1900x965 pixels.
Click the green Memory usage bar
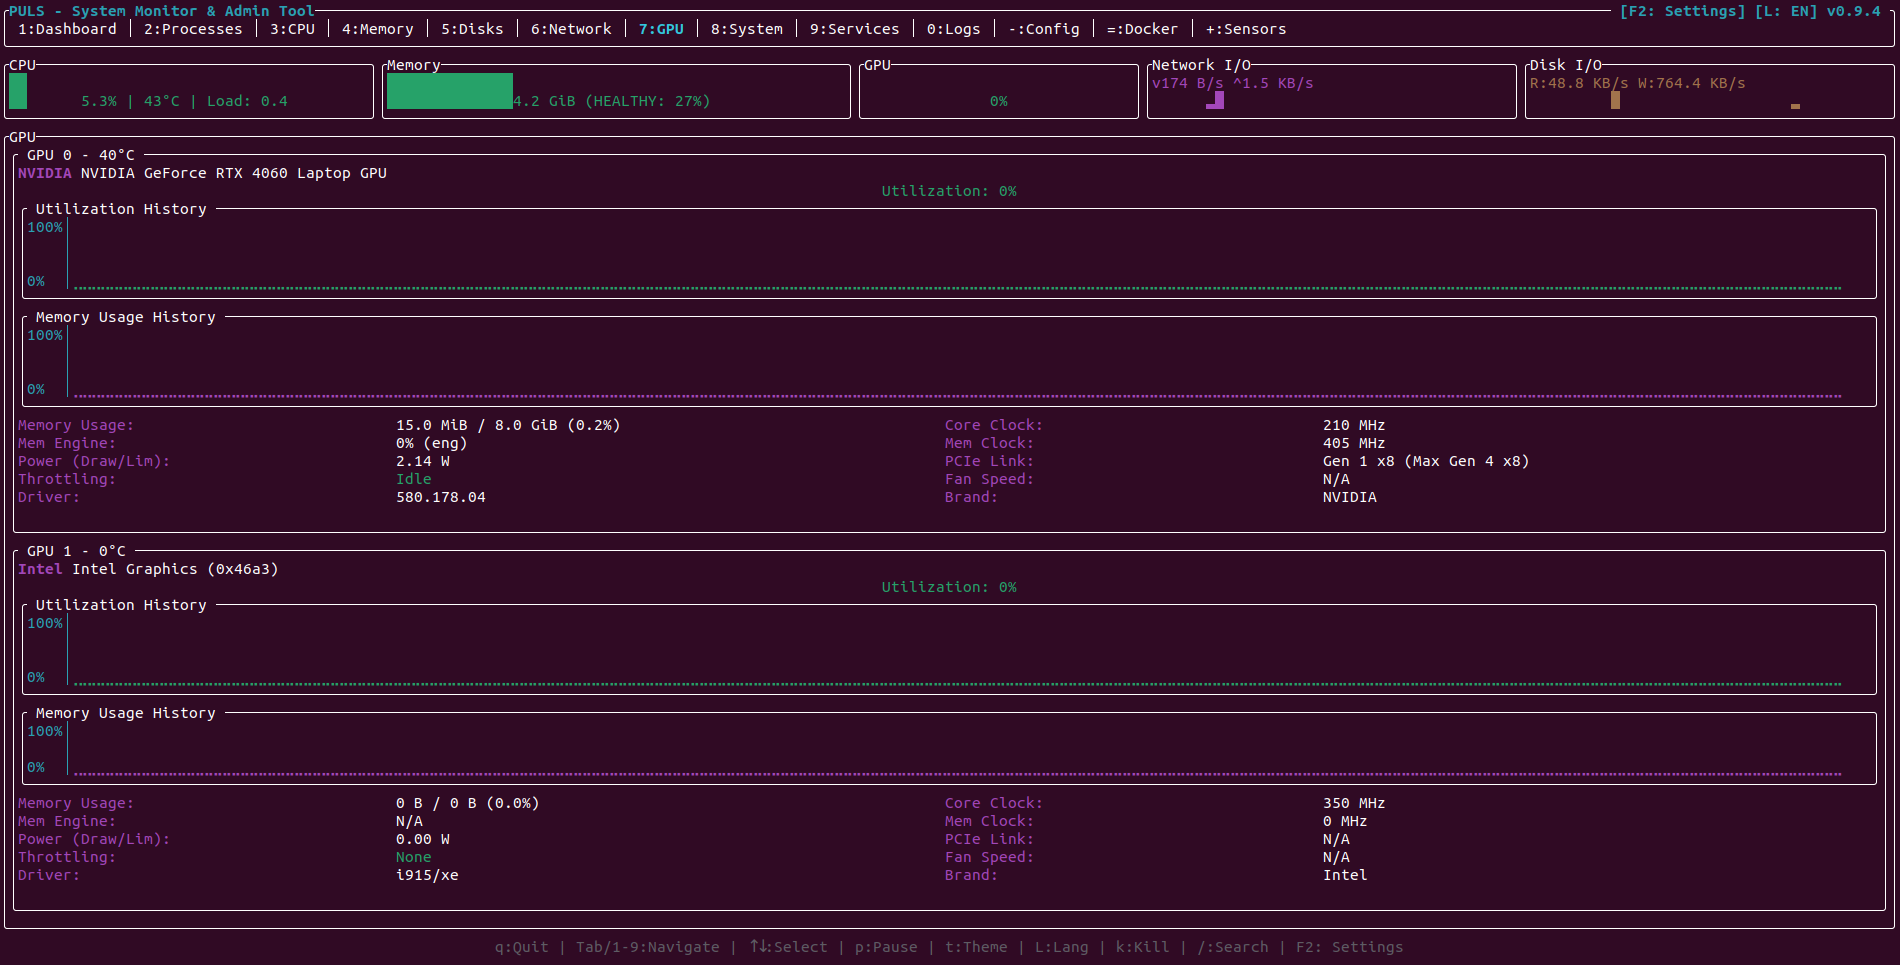click(x=450, y=91)
